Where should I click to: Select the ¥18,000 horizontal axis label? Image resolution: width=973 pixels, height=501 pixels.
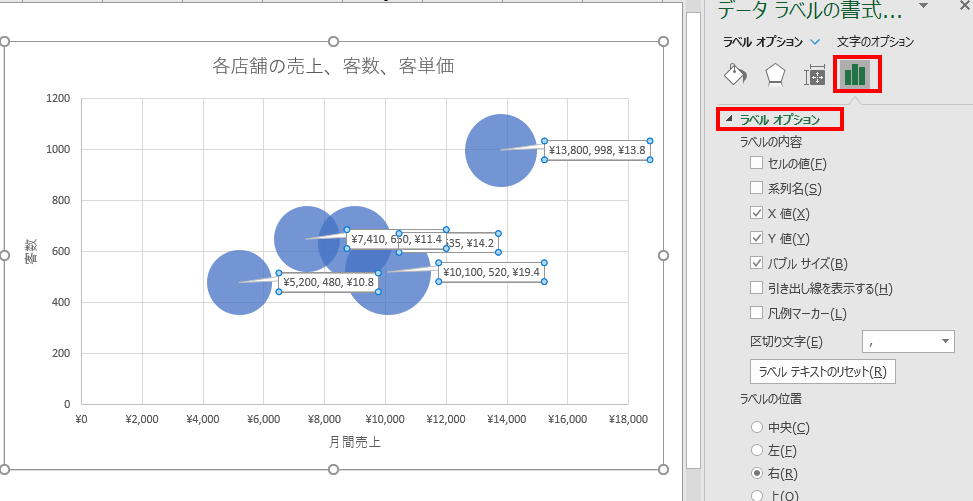[628, 419]
